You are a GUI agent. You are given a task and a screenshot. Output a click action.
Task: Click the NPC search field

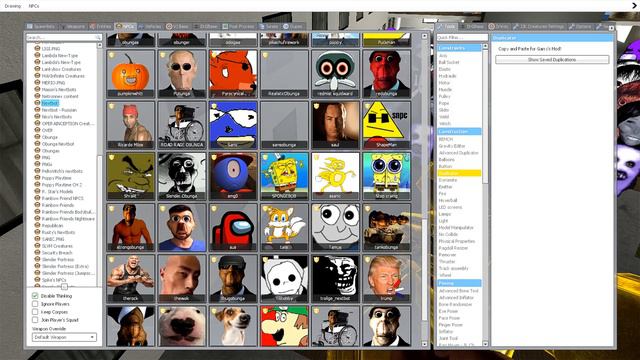click(64, 38)
